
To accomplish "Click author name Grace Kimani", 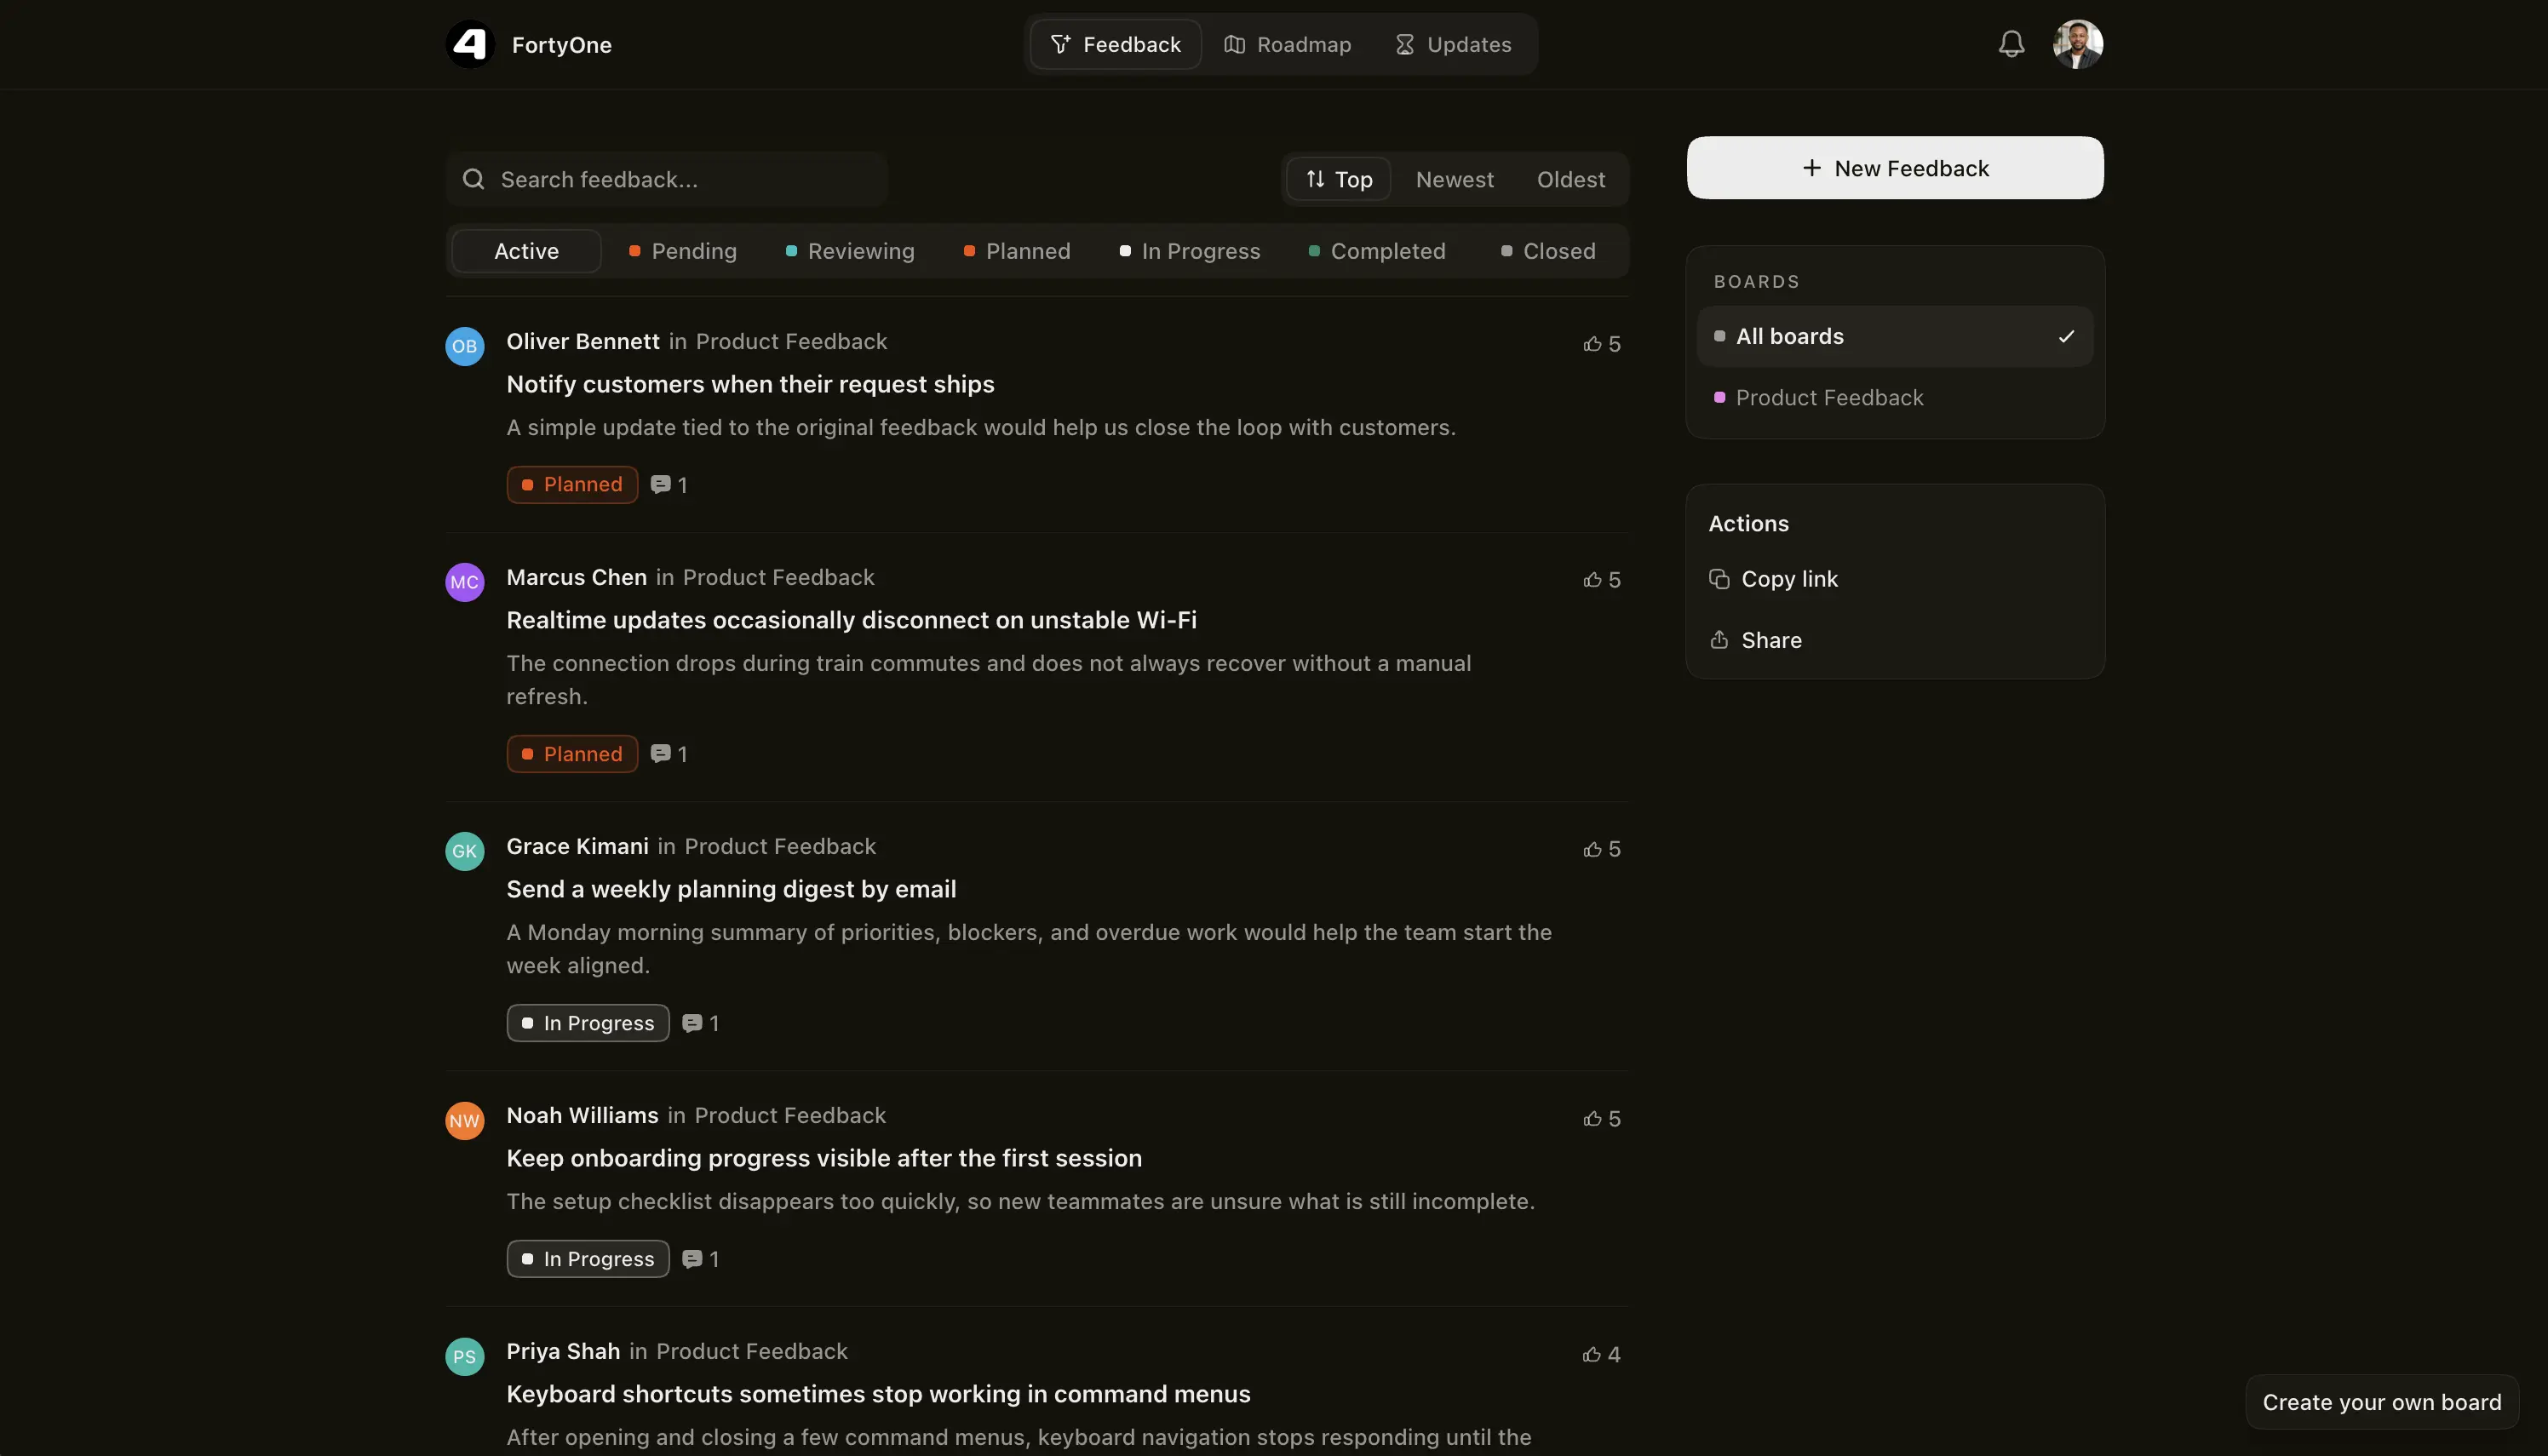I will click(x=577, y=846).
